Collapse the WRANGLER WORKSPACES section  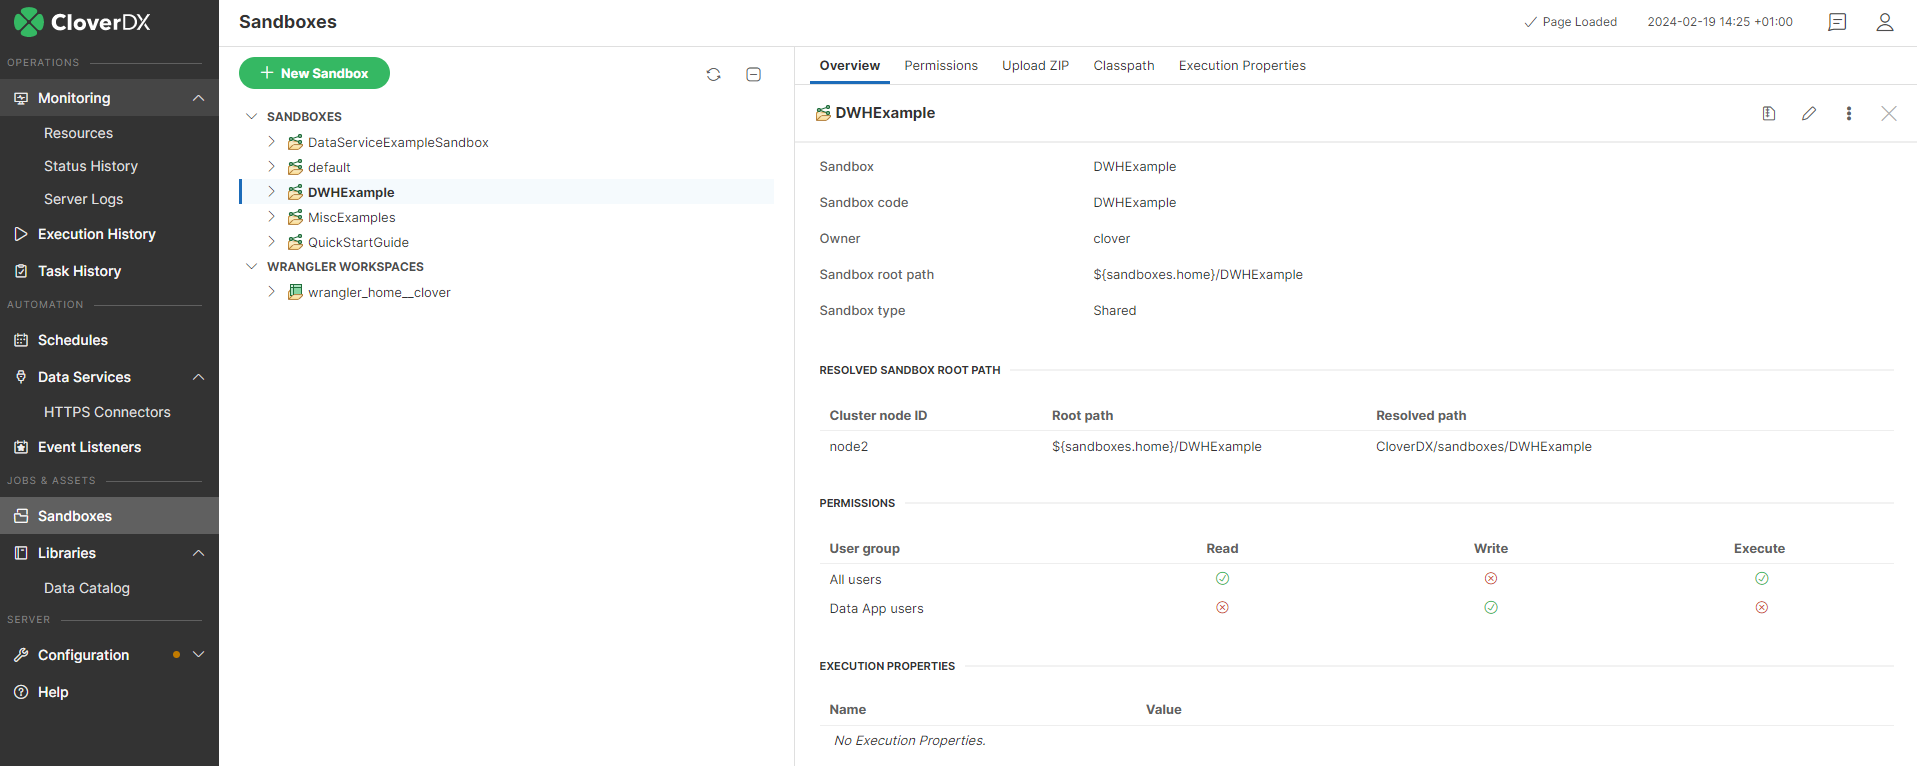pyautogui.click(x=252, y=267)
